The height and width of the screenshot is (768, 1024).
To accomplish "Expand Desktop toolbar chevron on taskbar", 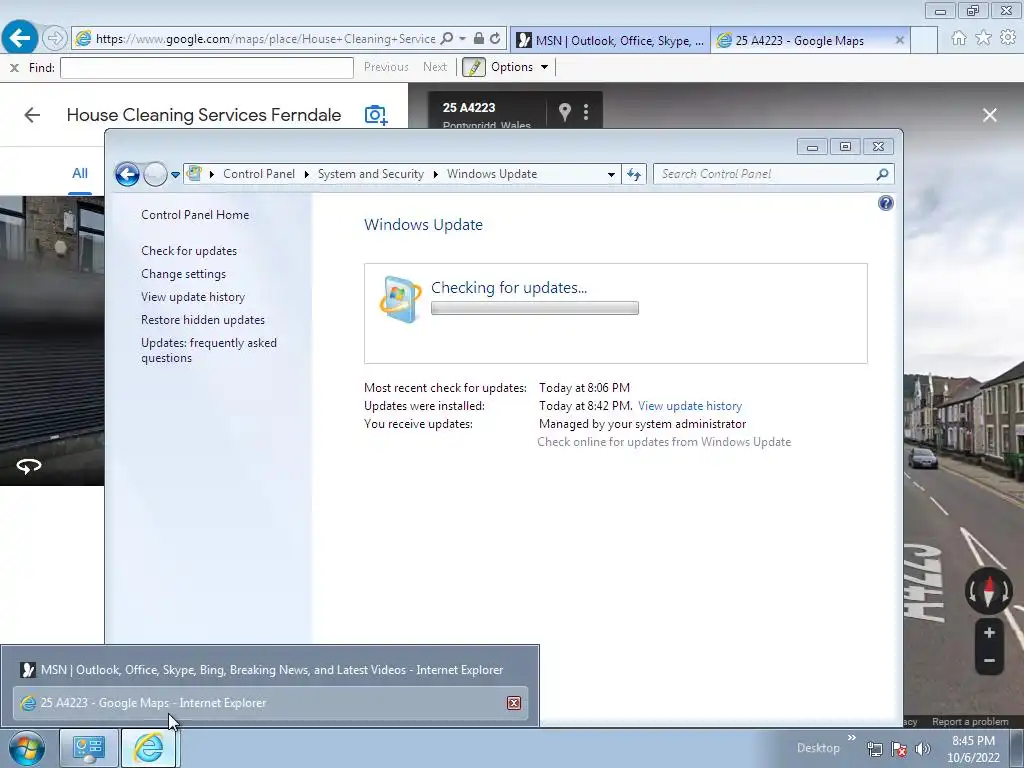I will [852, 738].
